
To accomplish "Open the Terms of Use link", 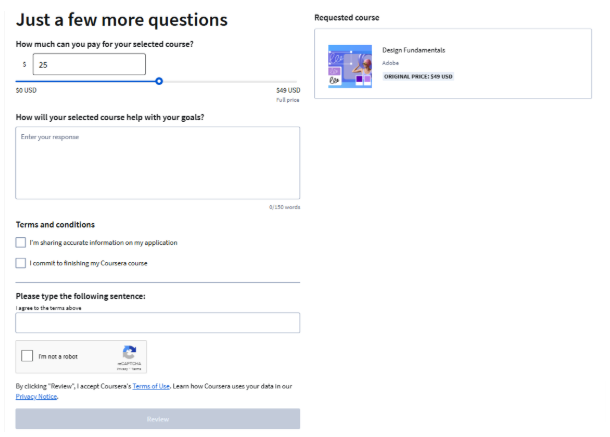I will pyautogui.click(x=151, y=386).
